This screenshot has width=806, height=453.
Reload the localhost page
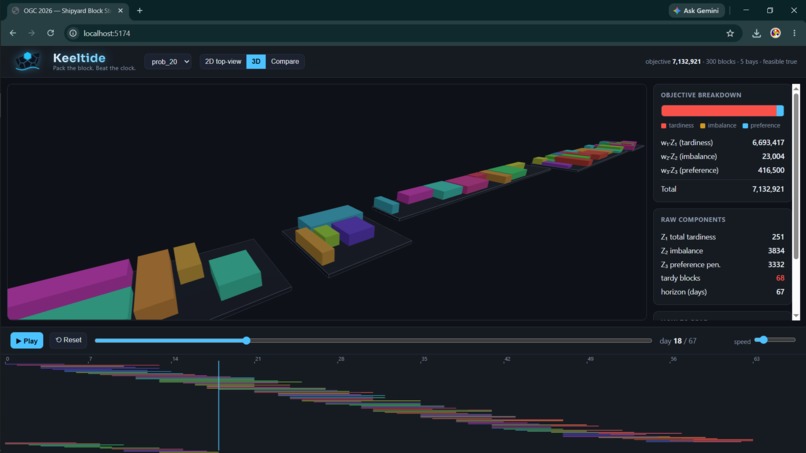click(50, 33)
